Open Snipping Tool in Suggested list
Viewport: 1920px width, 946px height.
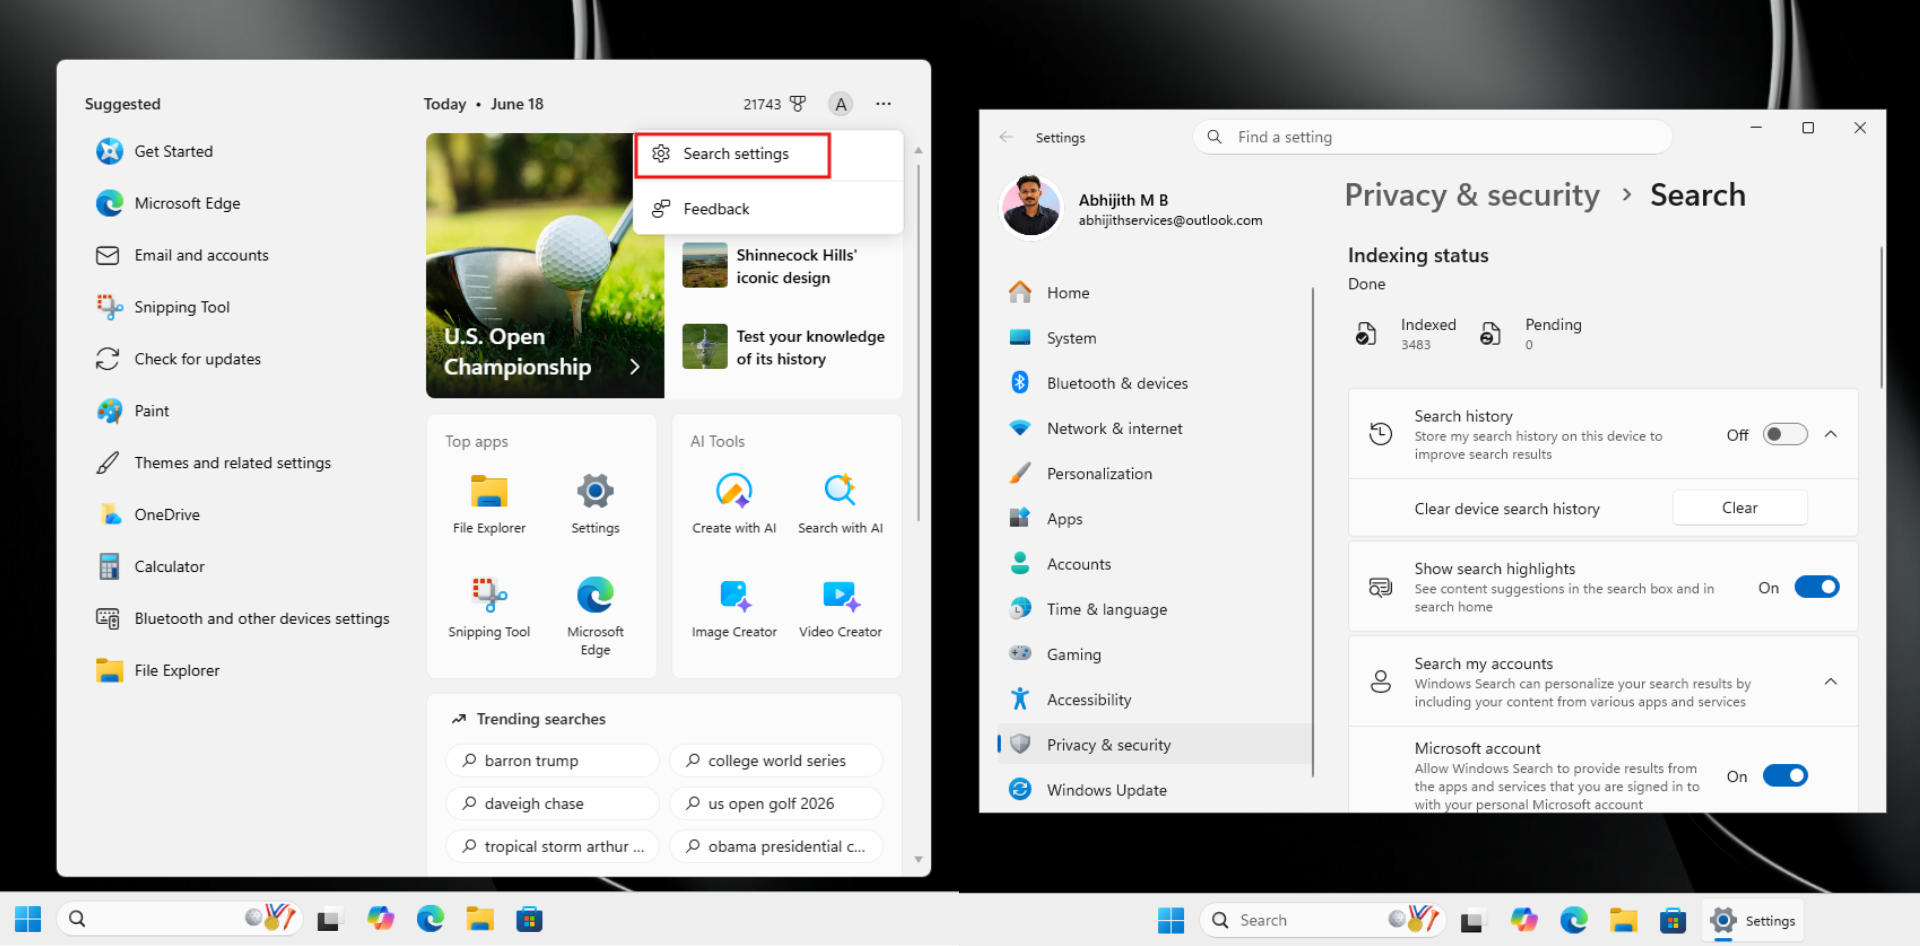click(x=163, y=307)
